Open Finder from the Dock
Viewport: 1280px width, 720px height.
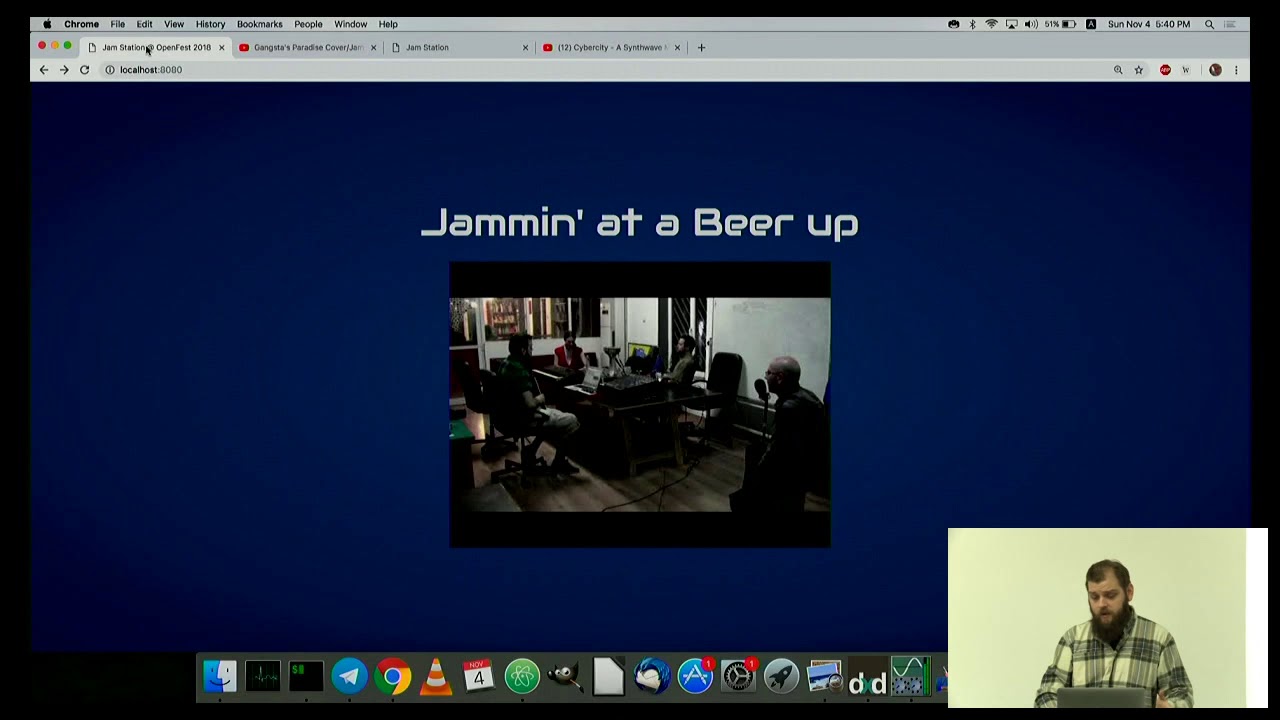point(220,677)
